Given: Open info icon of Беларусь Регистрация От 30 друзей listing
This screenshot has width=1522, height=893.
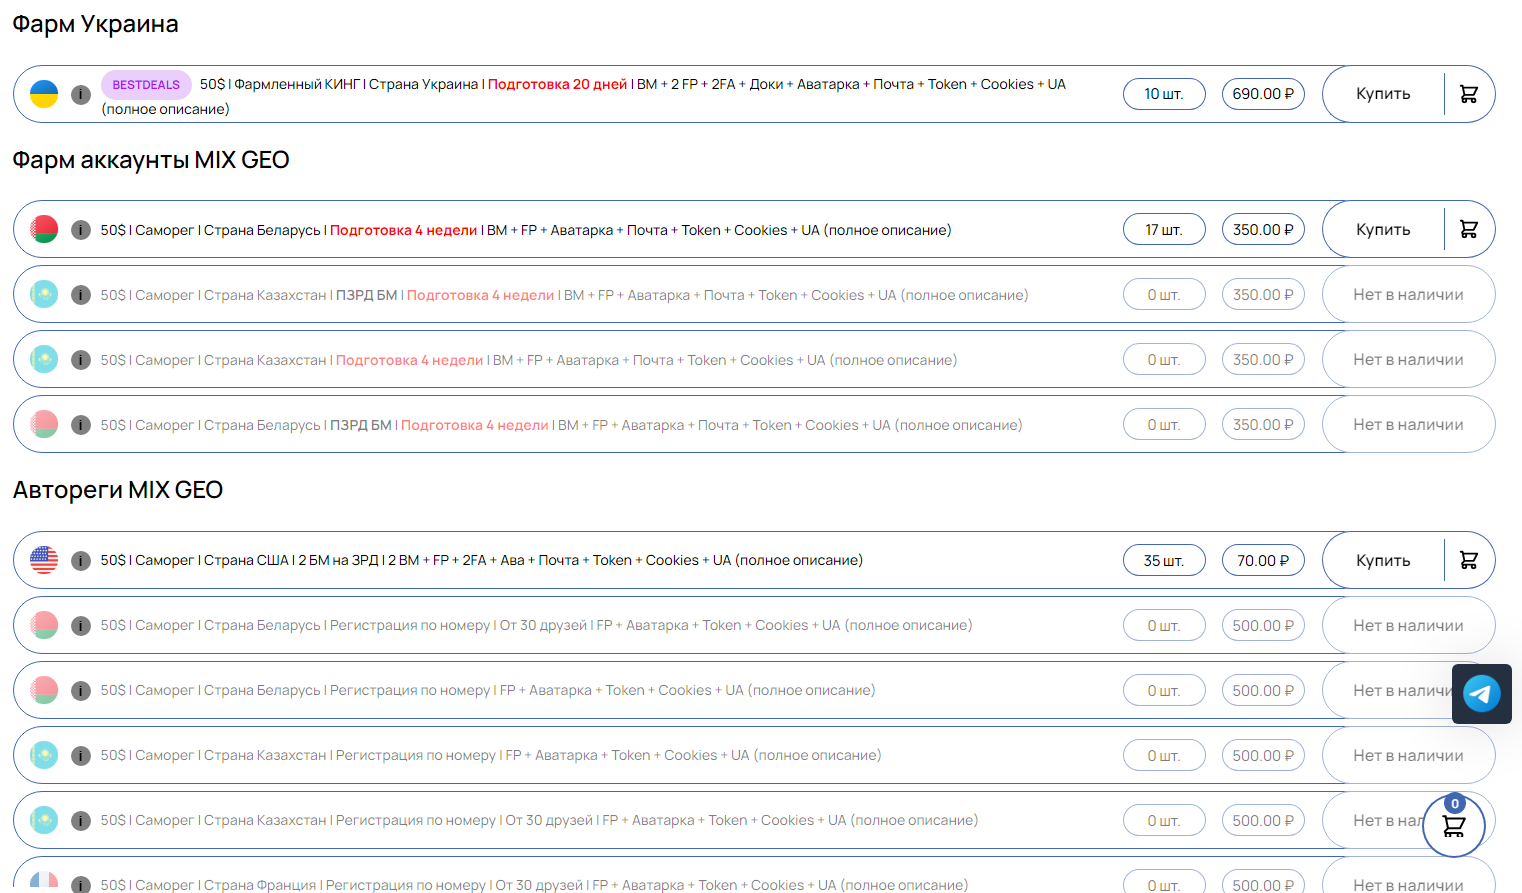Looking at the screenshot, I should 81,626.
